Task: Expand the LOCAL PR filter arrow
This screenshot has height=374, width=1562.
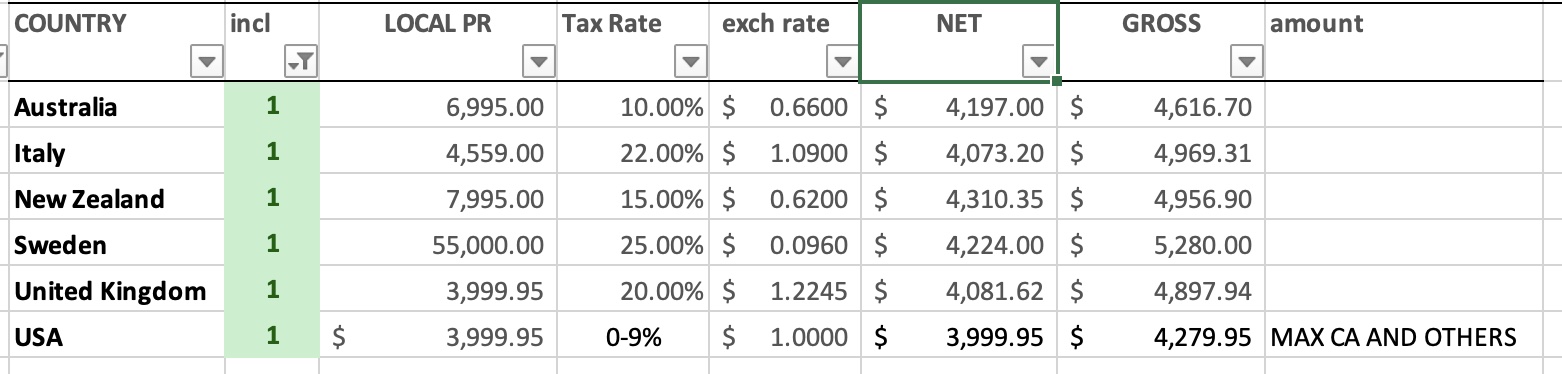Action: click(538, 63)
